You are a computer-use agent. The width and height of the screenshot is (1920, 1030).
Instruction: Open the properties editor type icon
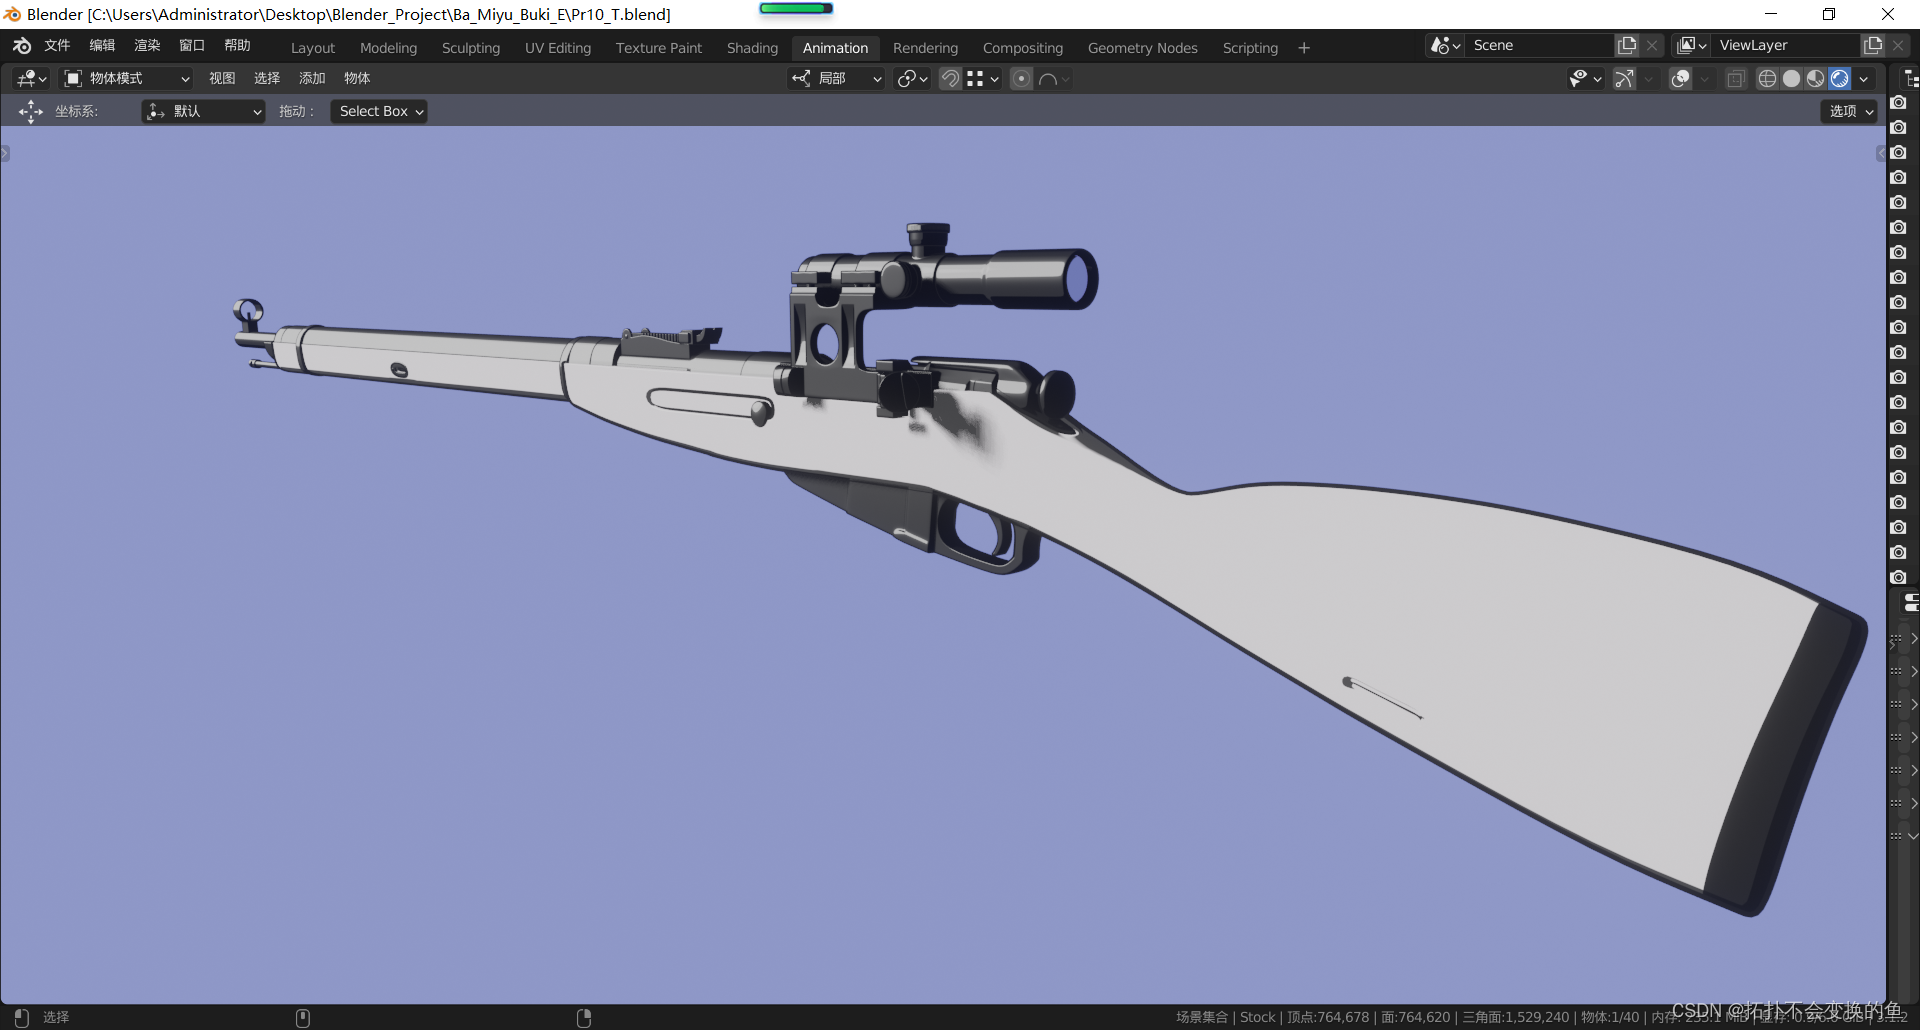coord(1911,602)
